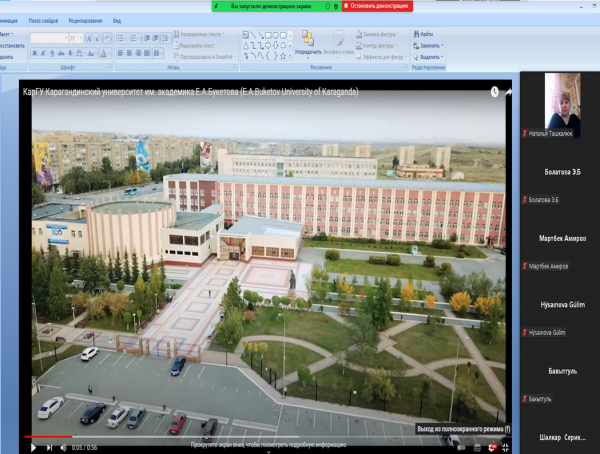Switch to the Review ribbon tab
The width and height of the screenshot is (600, 454).
click(x=86, y=19)
